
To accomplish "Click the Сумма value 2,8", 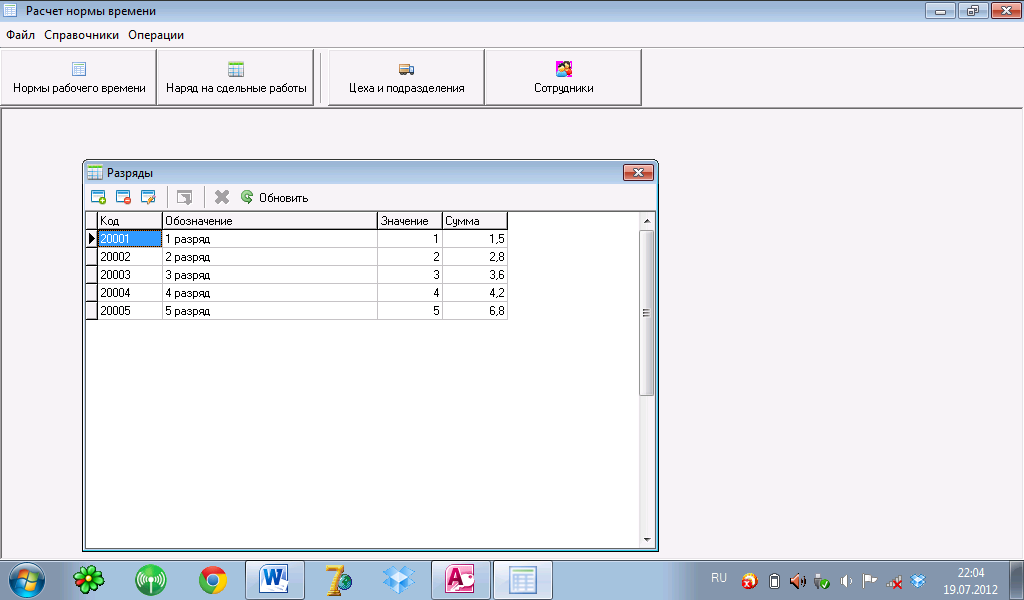I will point(475,257).
